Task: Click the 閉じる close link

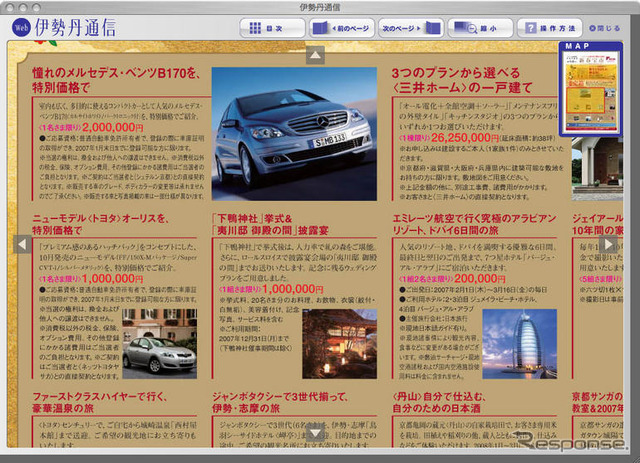Action: click(x=604, y=28)
